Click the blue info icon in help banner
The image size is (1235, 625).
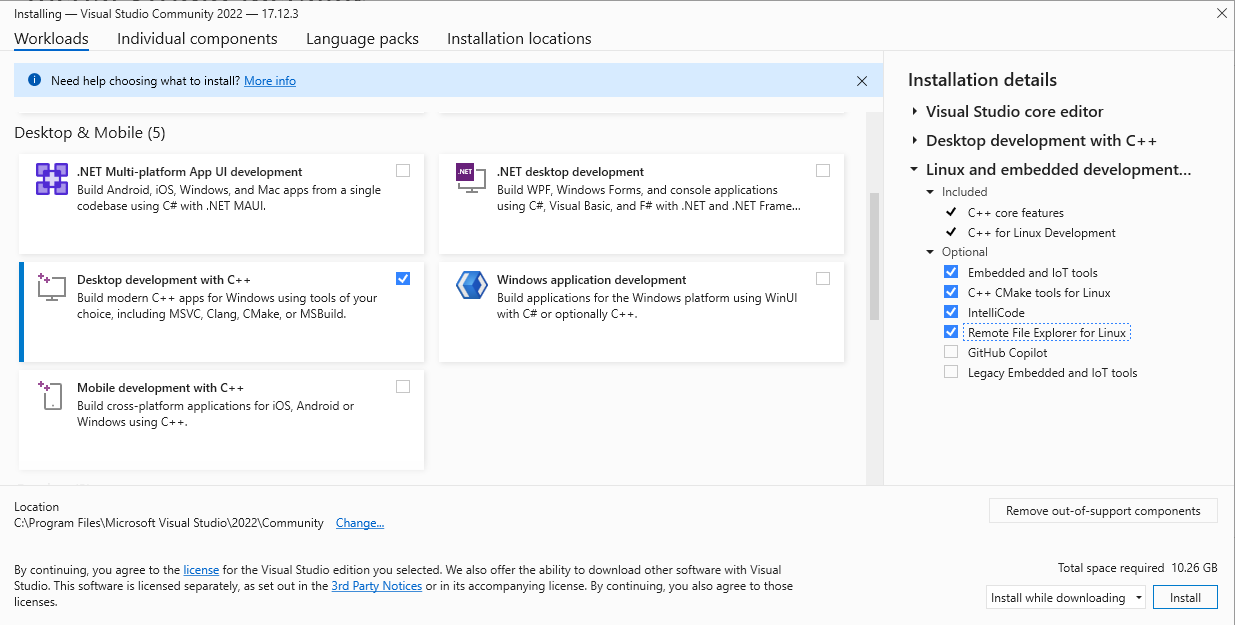(x=34, y=80)
